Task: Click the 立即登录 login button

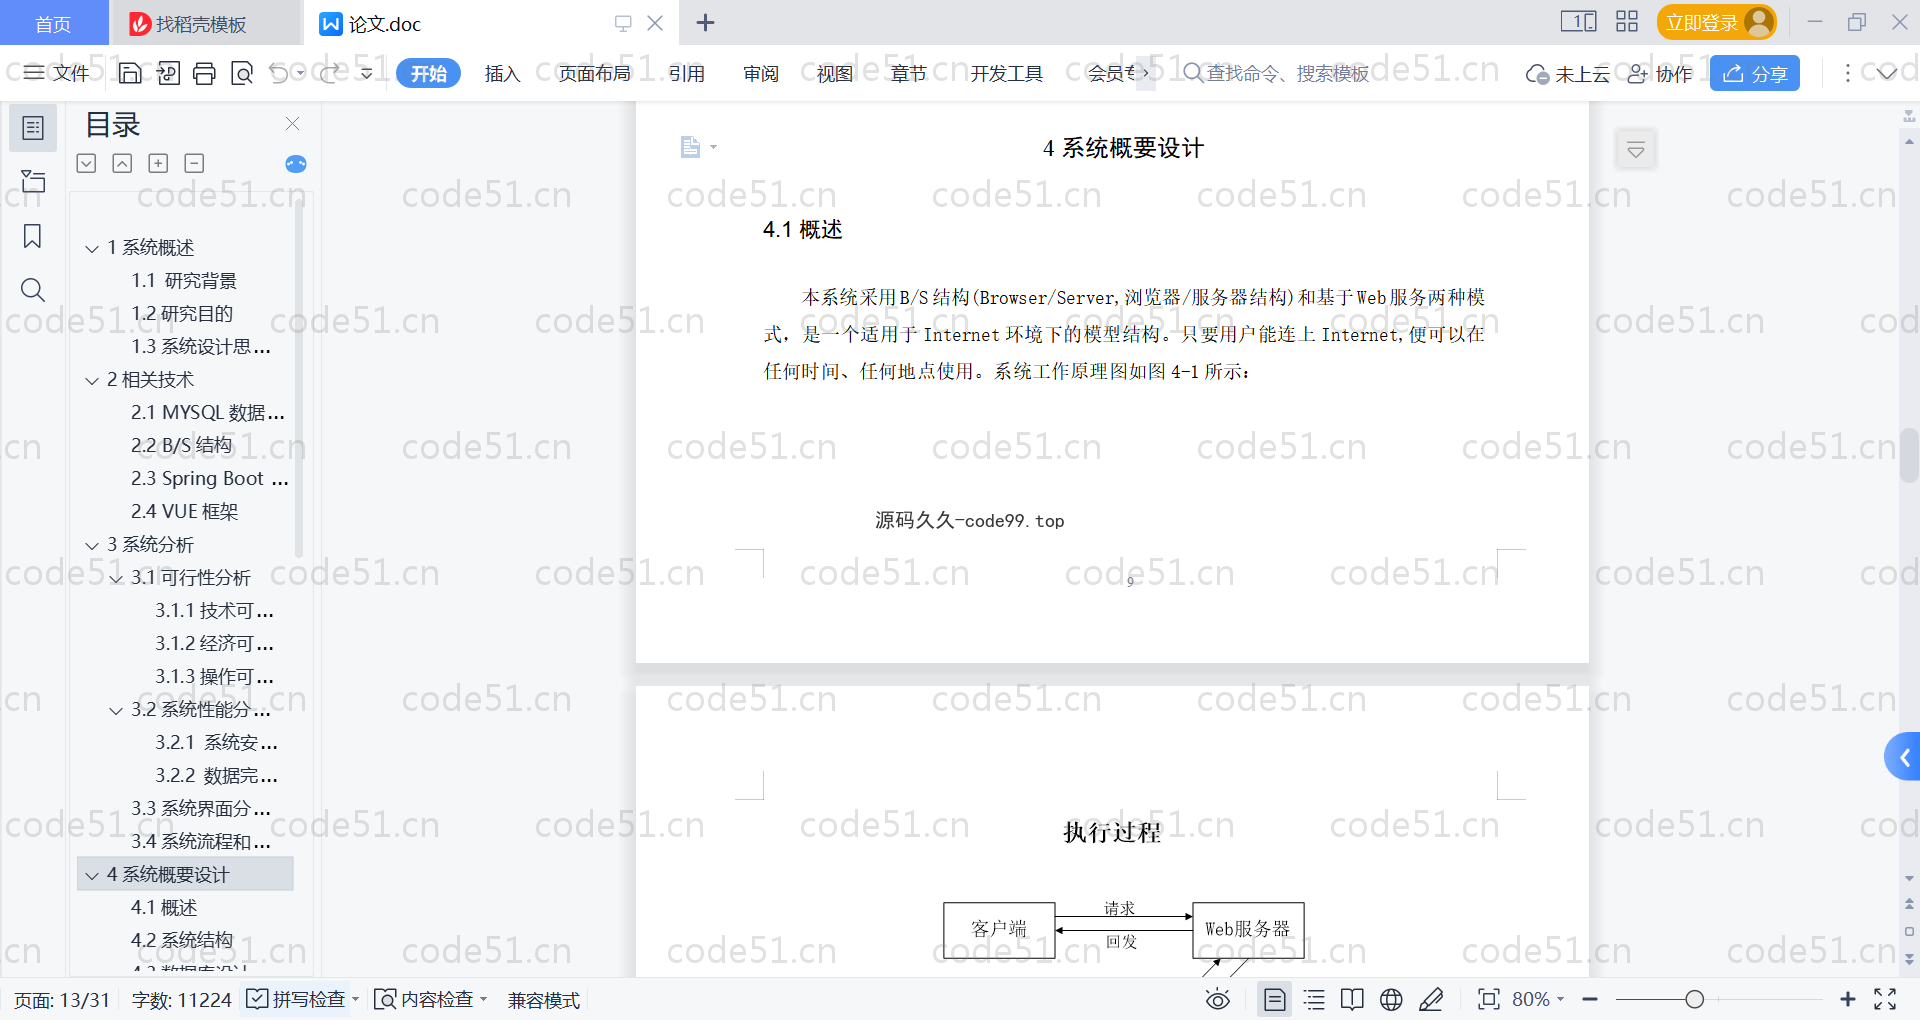Action: (x=1716, y=22)
